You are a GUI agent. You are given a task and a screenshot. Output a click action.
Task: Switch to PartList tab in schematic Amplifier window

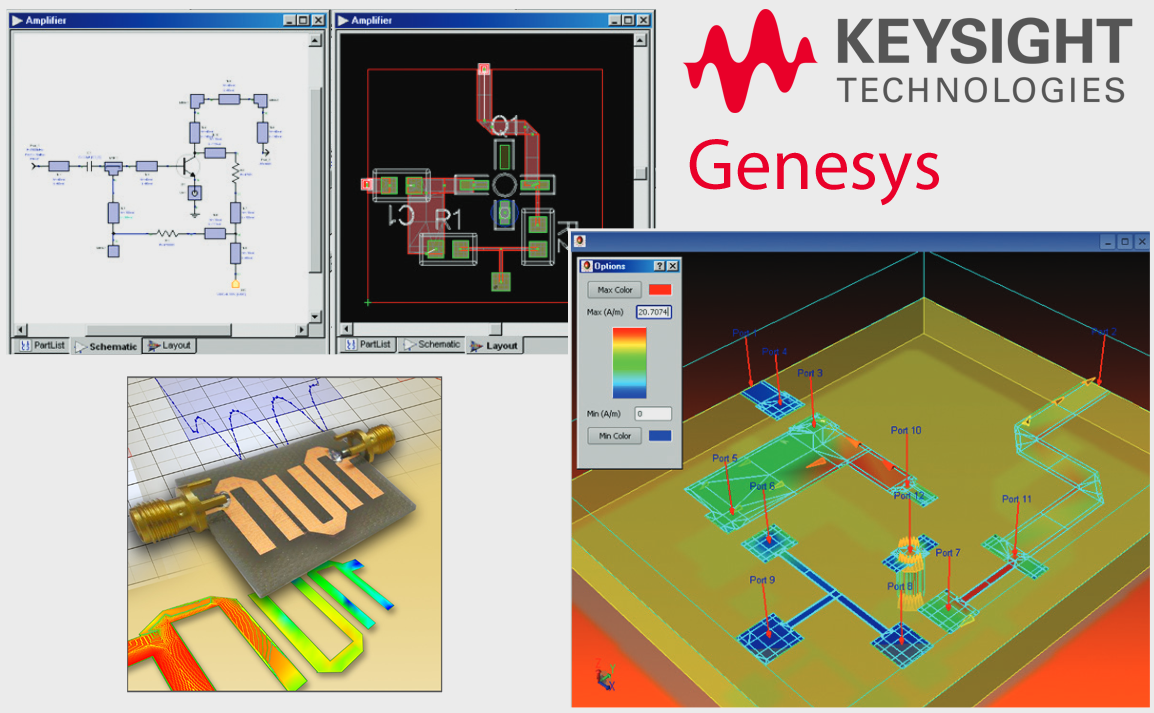42,345
